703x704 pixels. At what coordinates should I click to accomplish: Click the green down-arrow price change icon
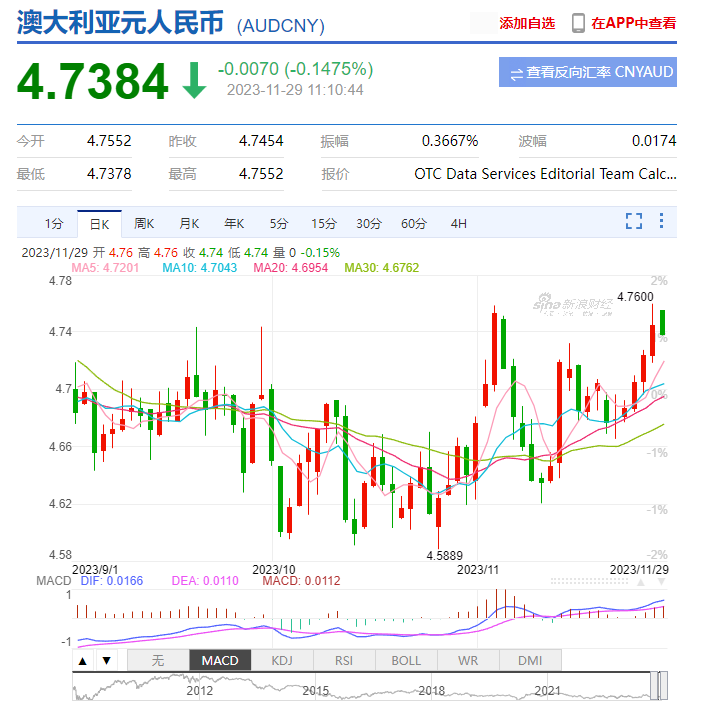tap(193, 82)
